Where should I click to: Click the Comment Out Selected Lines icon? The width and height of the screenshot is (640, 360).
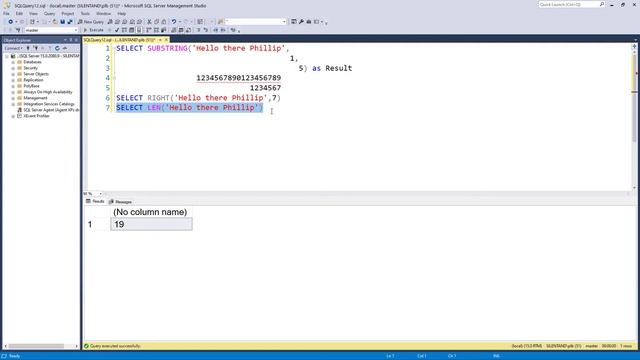coord(198,30)
